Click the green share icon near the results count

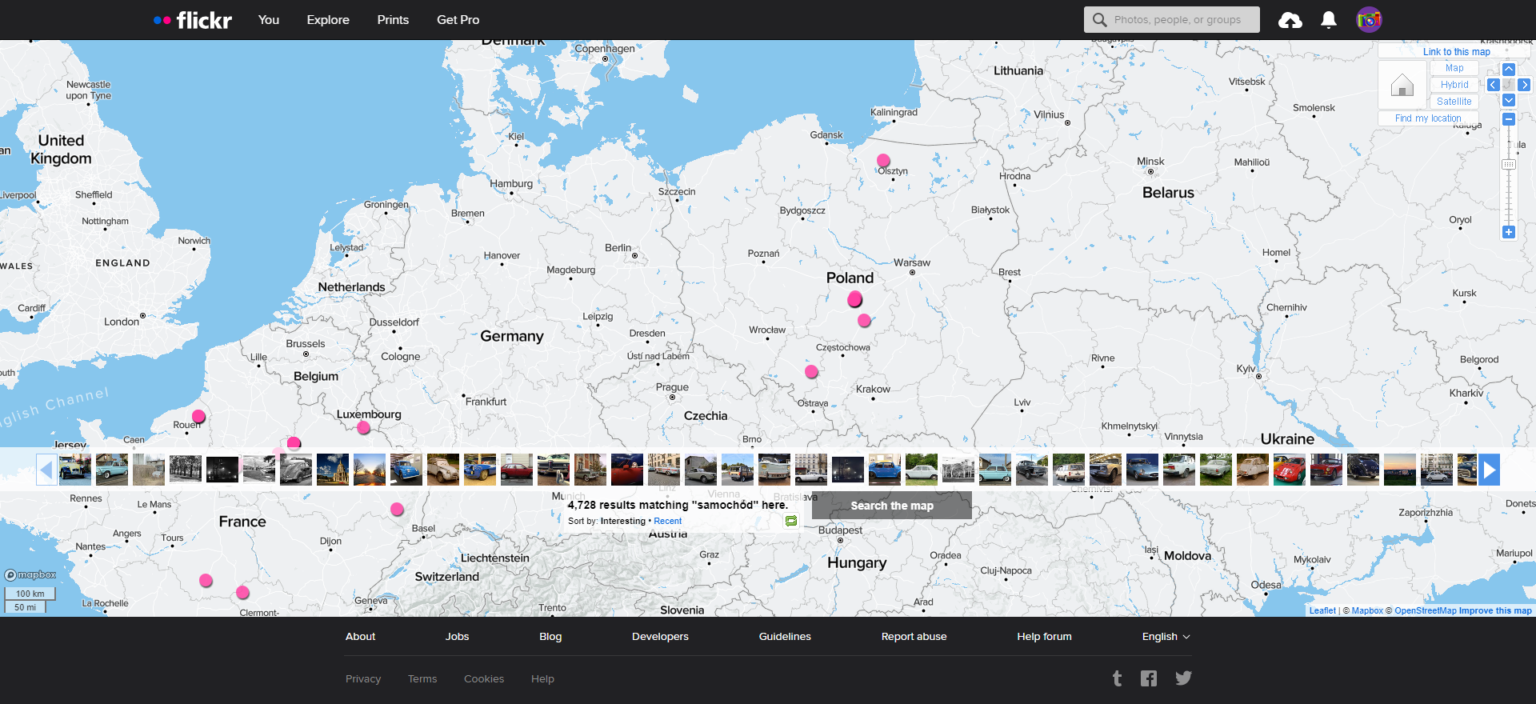[x=790, y=520]
